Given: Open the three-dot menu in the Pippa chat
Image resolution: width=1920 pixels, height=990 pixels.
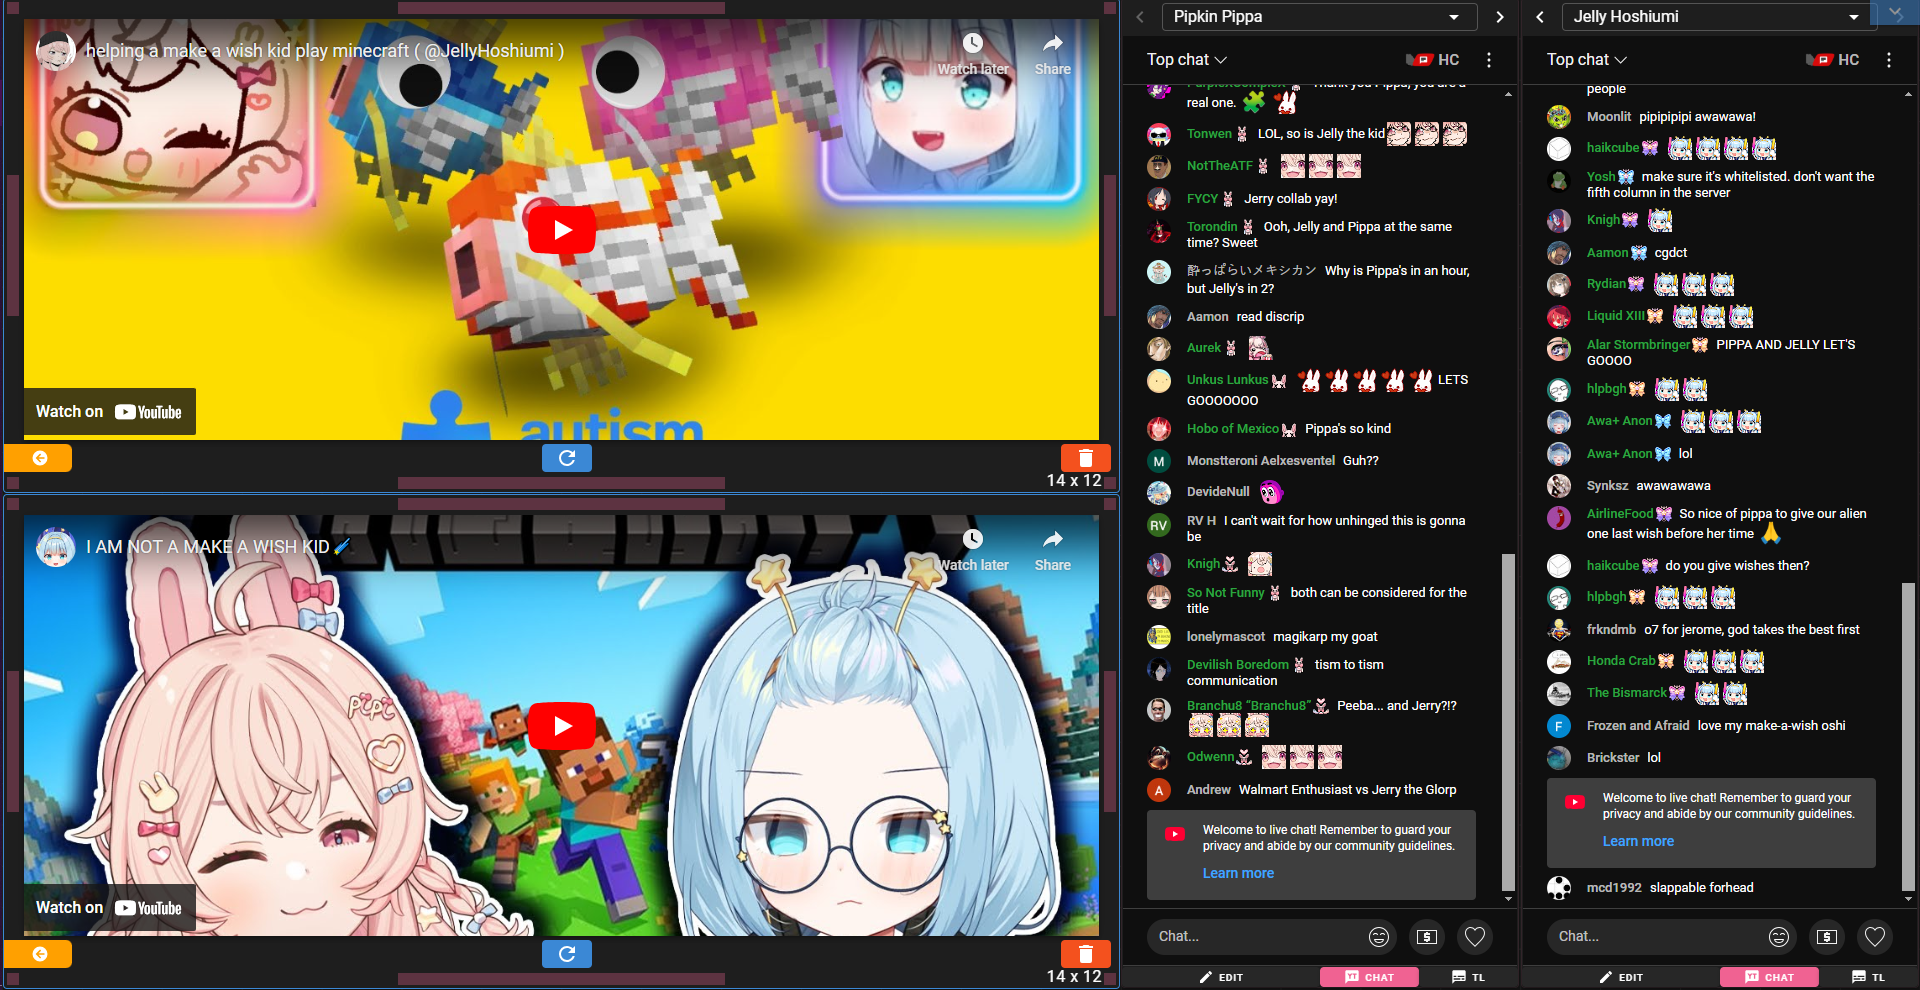Looking at the screenshot, I should coord(1489,60).
